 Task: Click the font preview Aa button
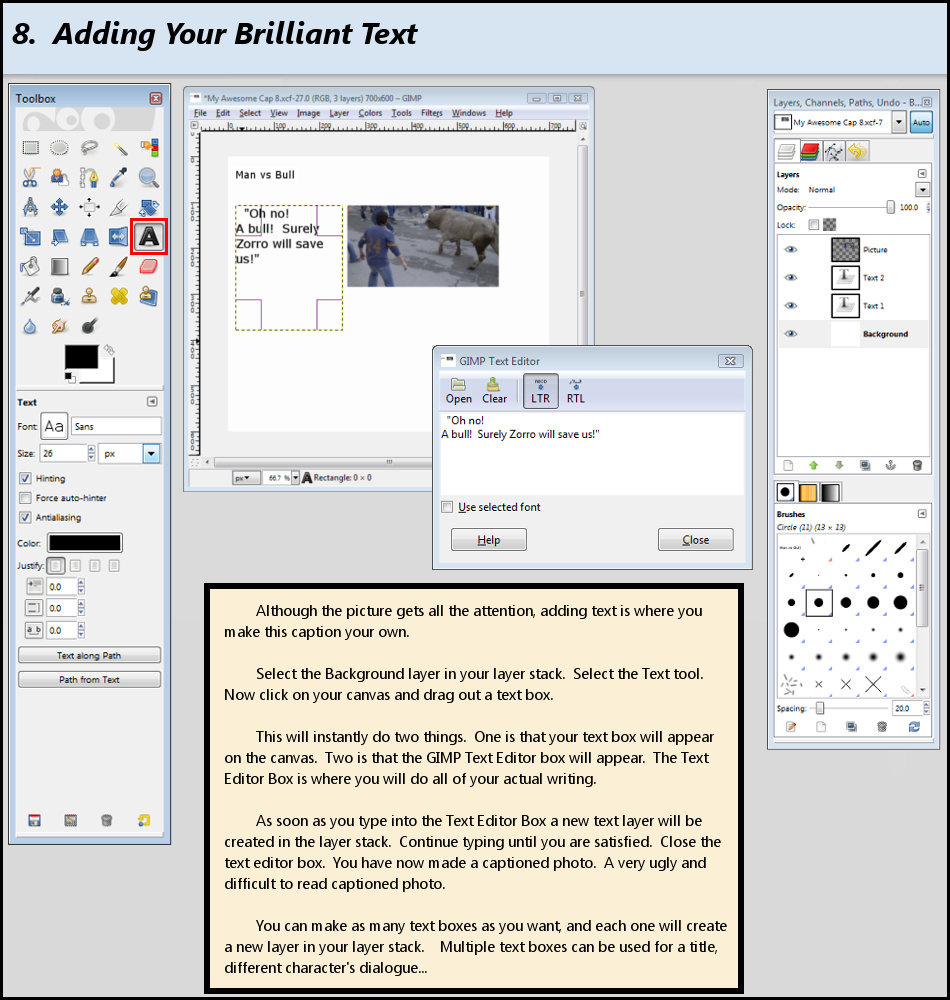point(54,426)
